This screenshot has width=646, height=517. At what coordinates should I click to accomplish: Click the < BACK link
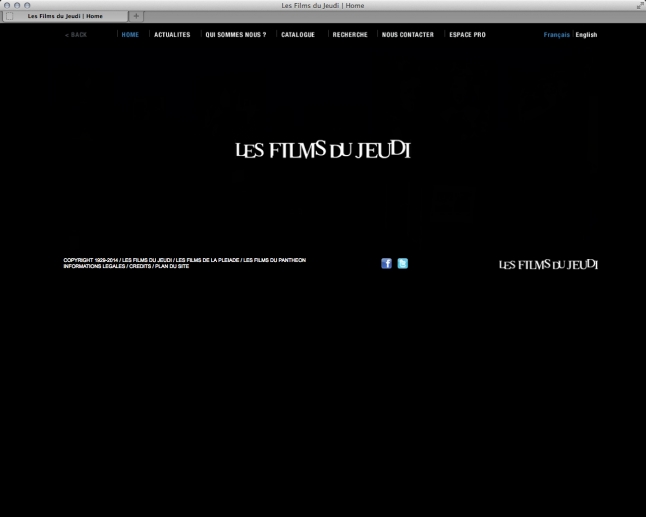(x=76, y=35)
